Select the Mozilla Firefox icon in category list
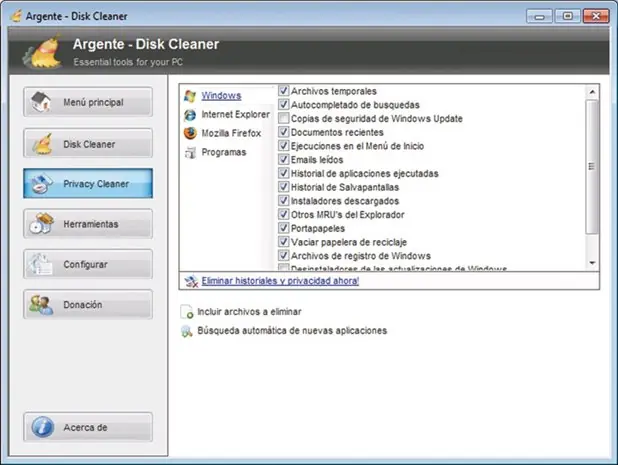 click(x=190, y=133)
